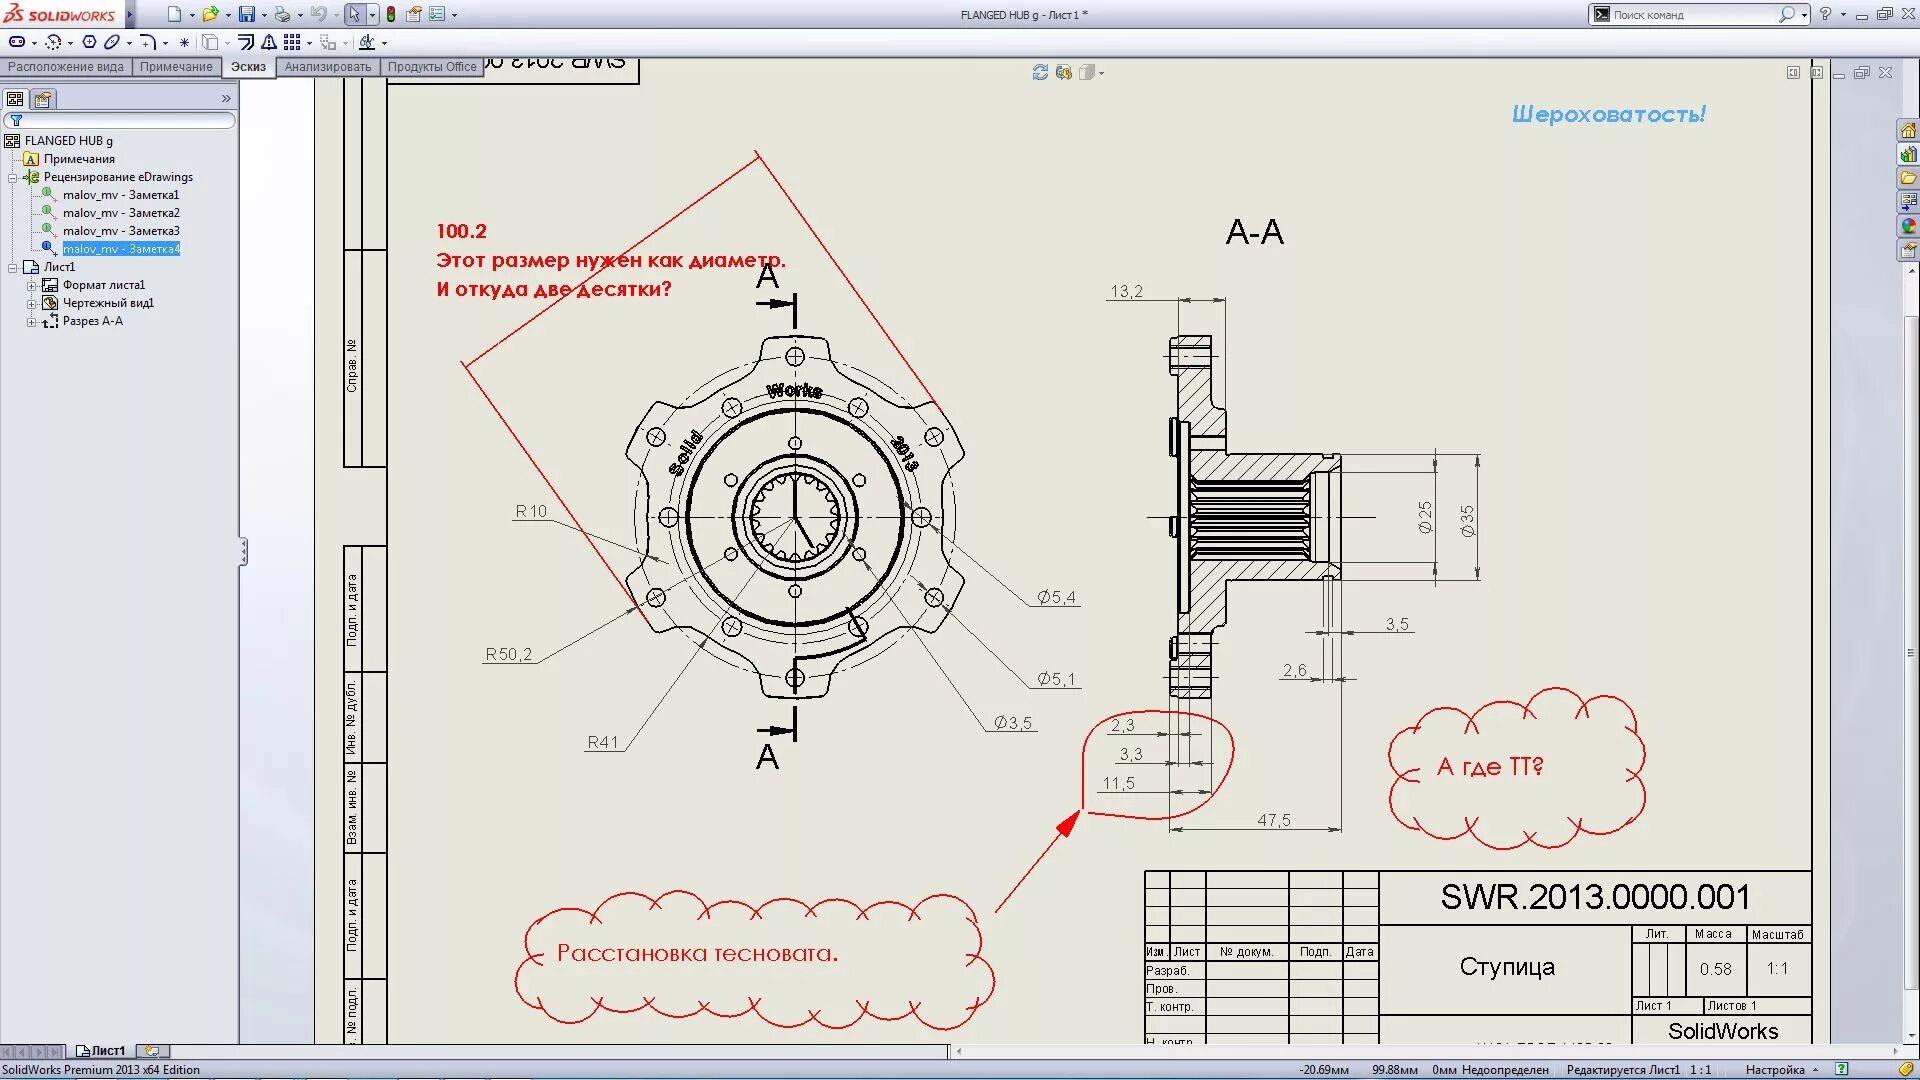Click the sketch point asterisk tool

coord(184,42)
